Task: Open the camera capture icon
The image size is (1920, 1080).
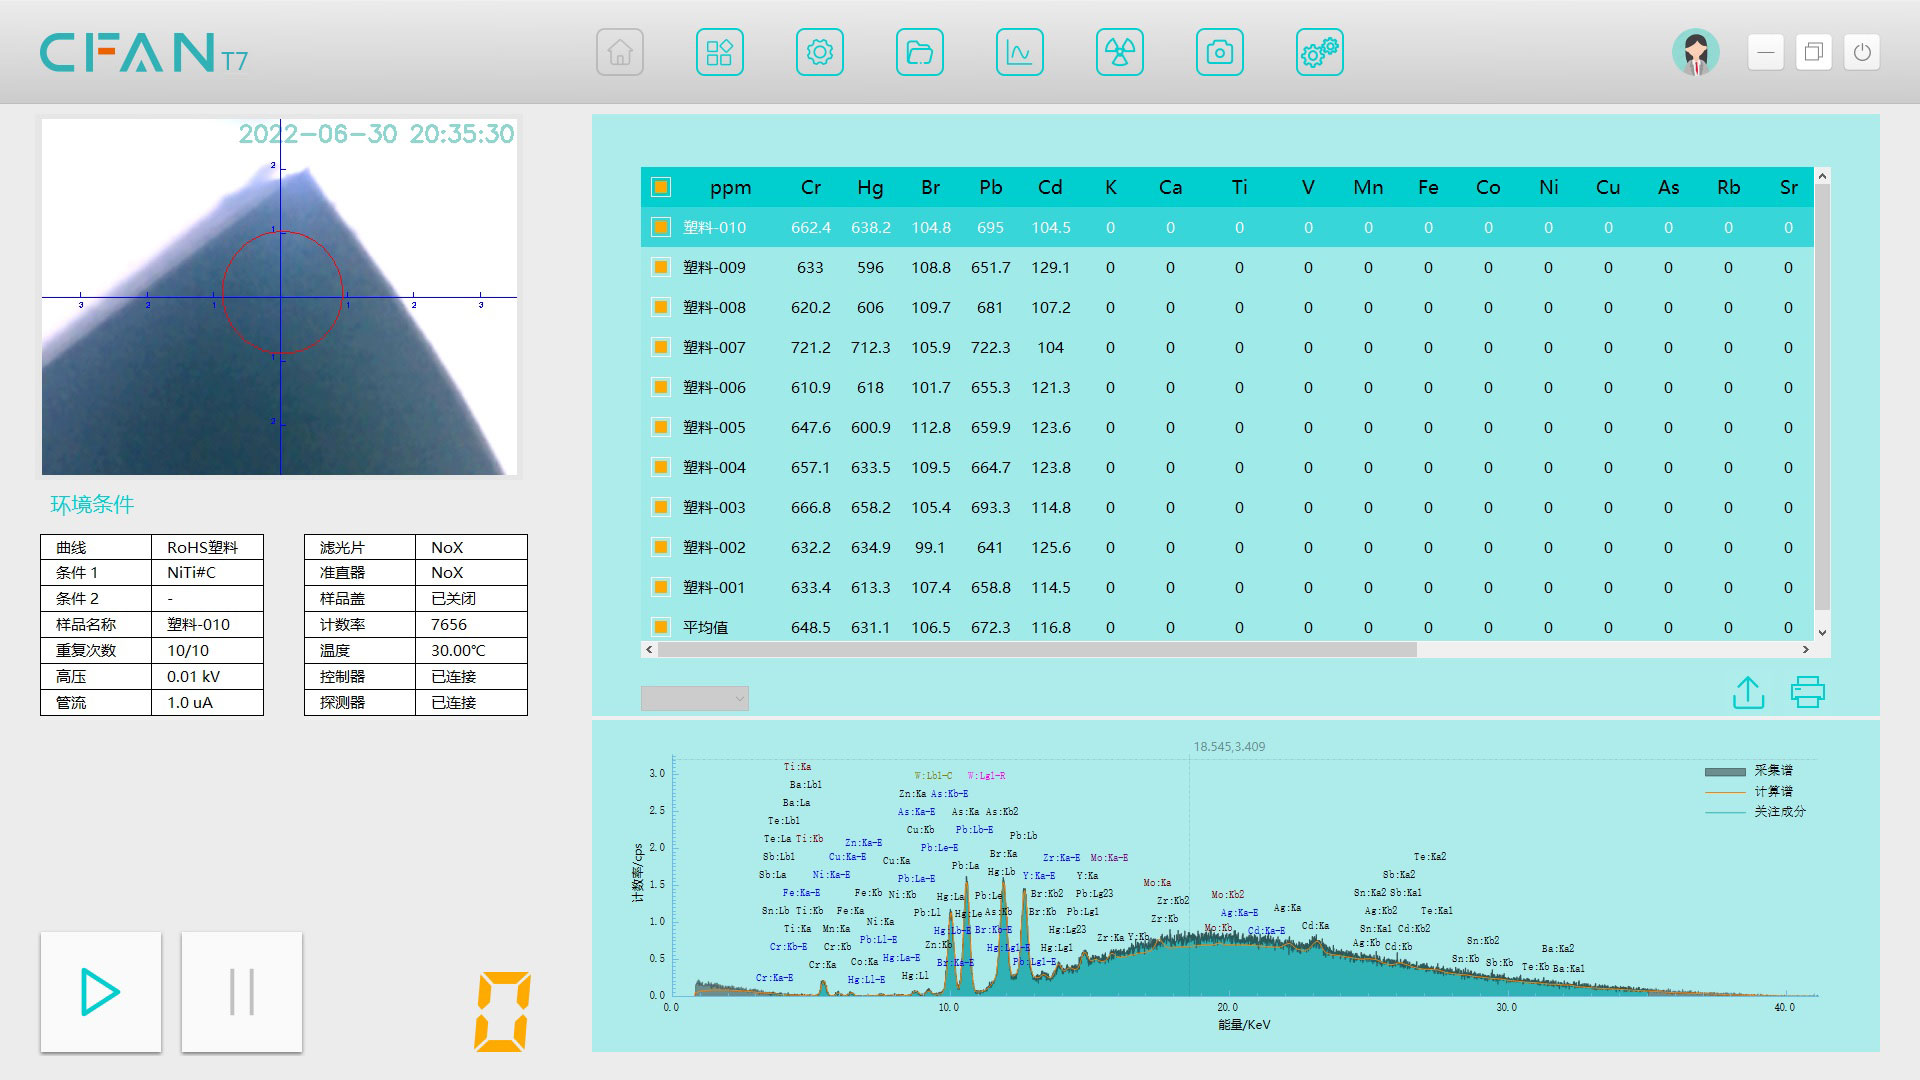Action: tap(1220, 52)
